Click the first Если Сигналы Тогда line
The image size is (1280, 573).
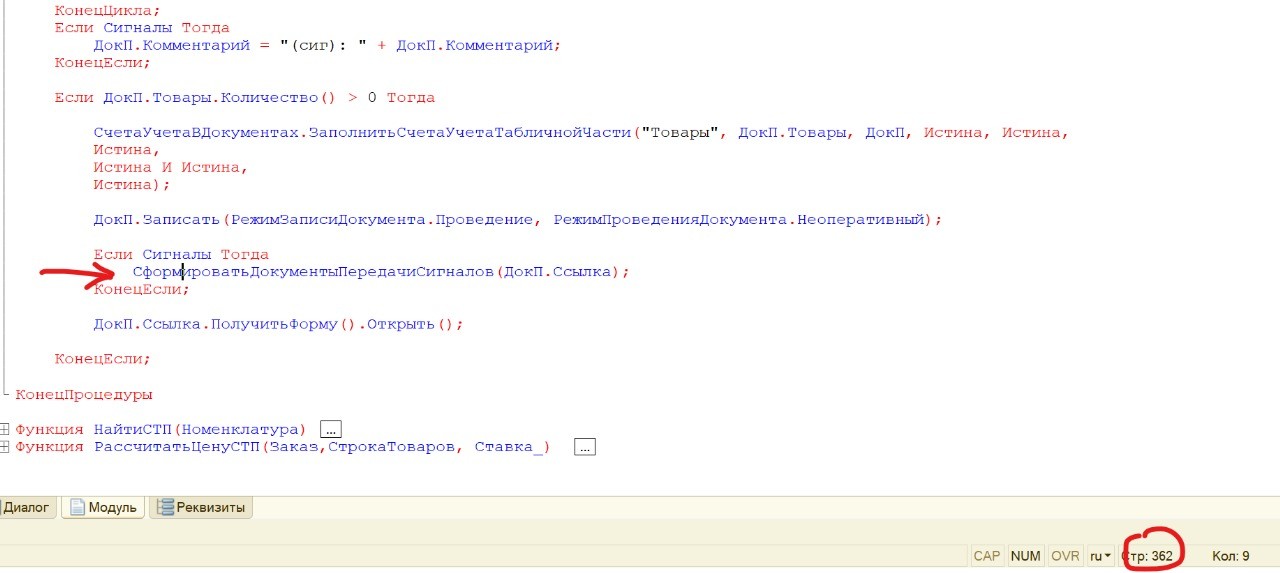coord(141,27)
